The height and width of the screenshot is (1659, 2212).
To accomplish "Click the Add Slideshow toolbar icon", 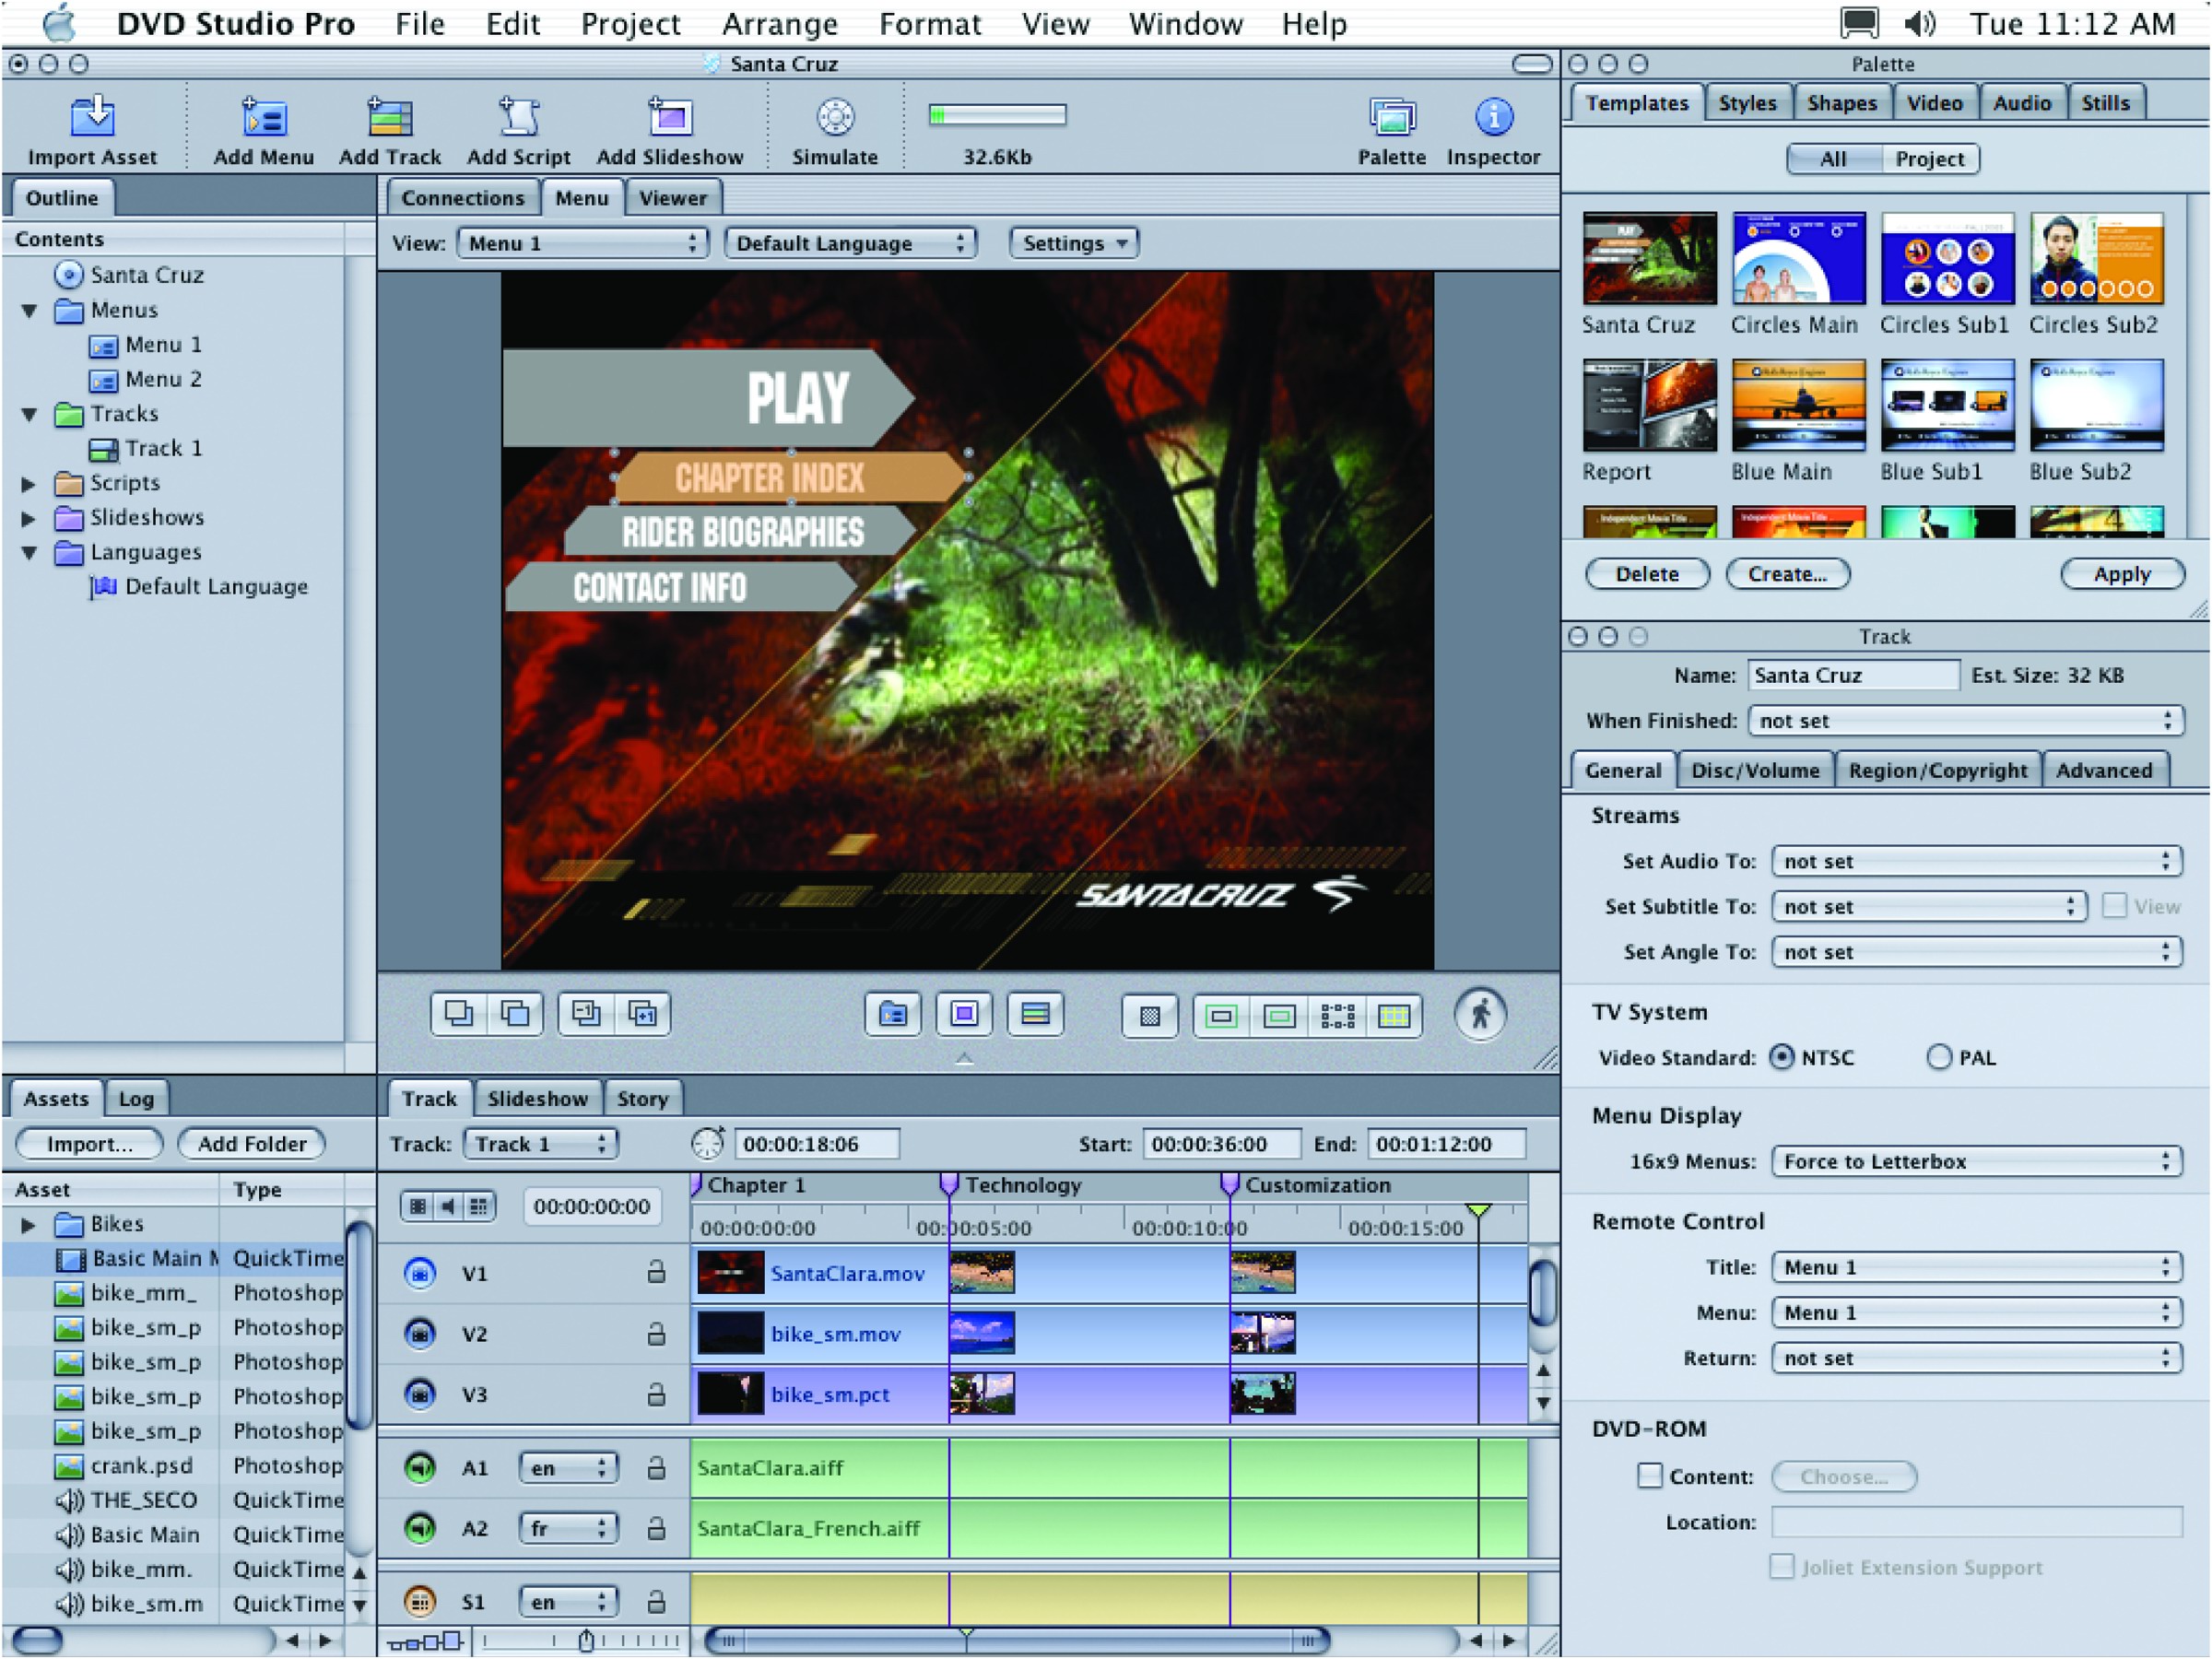I will 669,118.
